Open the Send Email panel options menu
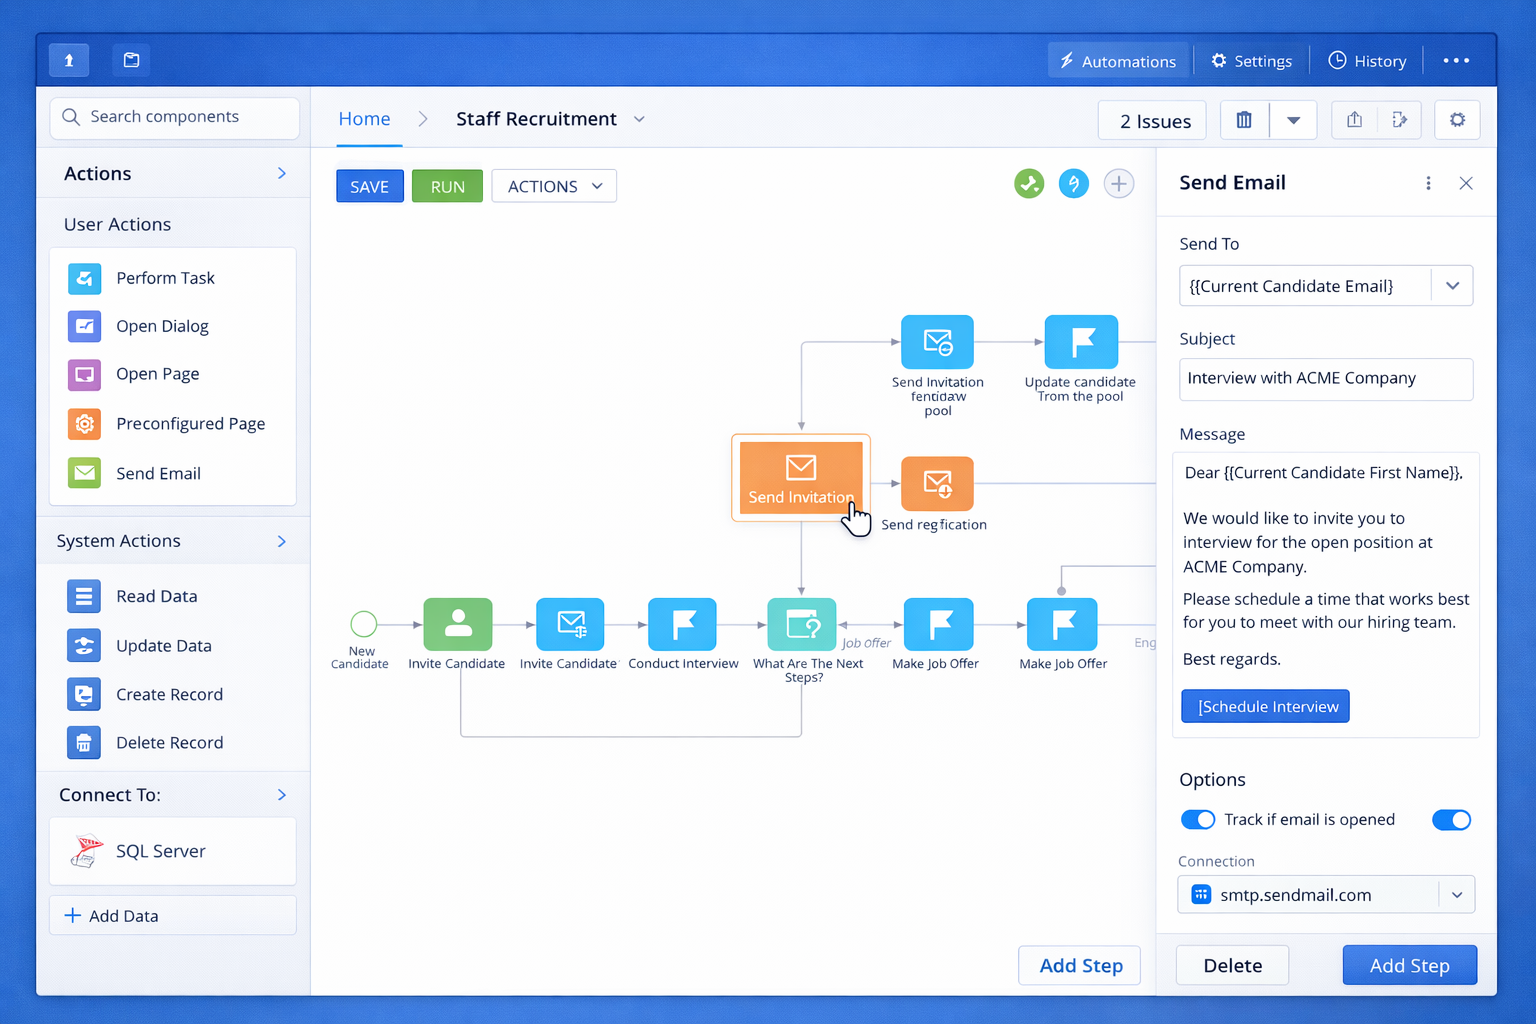 (x=1428, y=183)
